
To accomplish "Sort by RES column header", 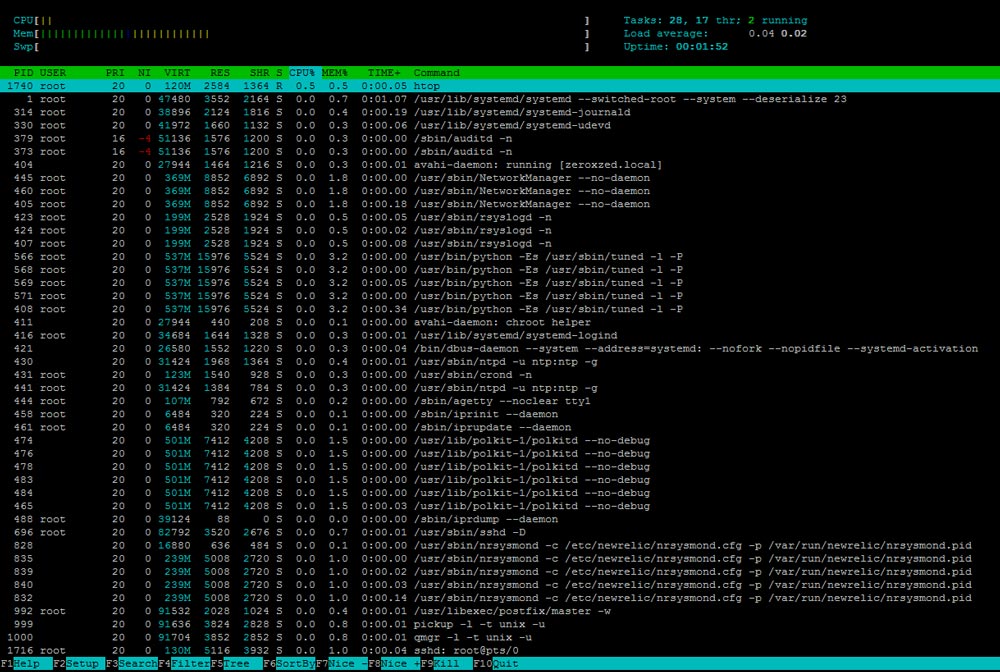I will pyautogui.click(x=220, y=73).
